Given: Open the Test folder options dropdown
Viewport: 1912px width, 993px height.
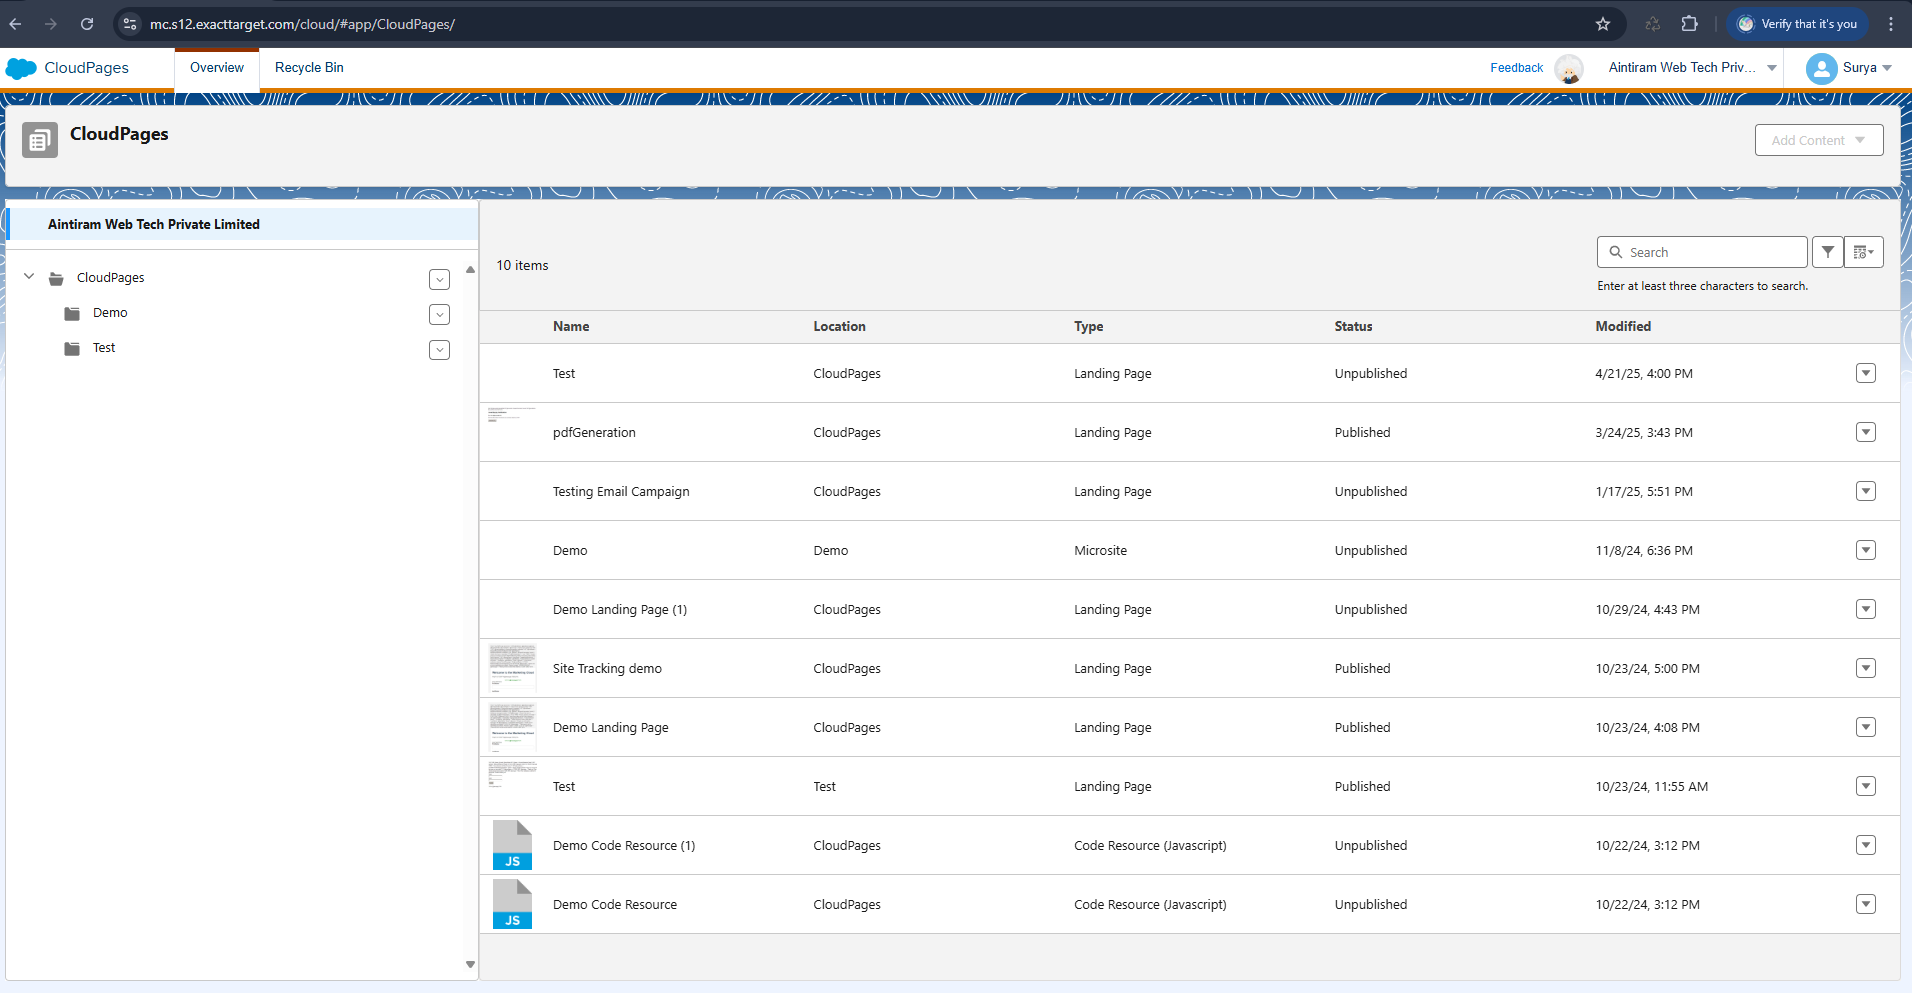Looking at the screenshot, I should (439, 349).
